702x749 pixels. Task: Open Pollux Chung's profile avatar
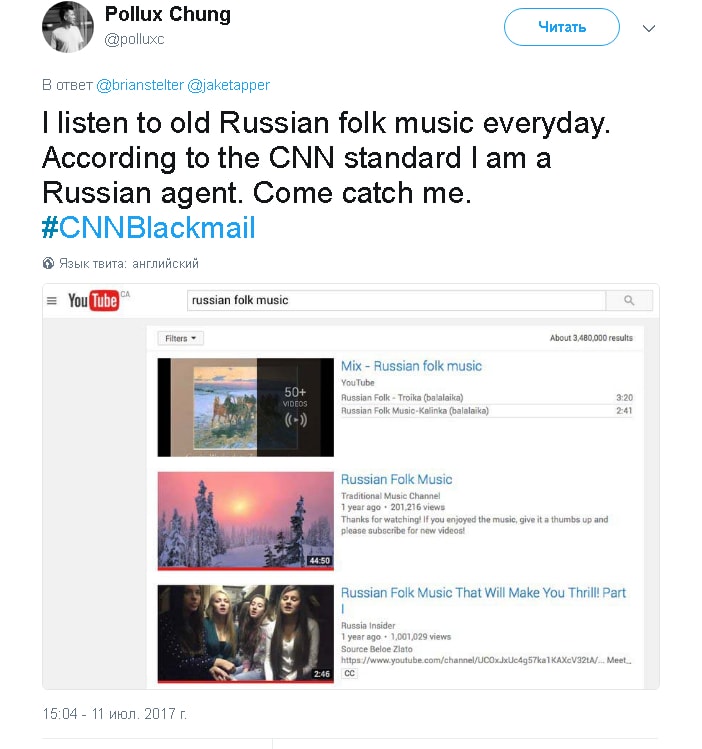68,27
